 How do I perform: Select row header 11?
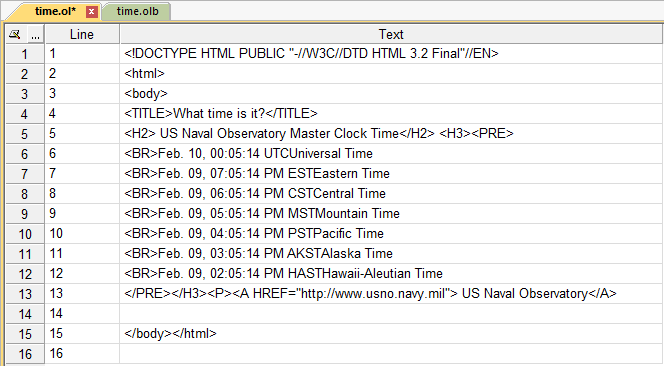click(x=25, y=254)
